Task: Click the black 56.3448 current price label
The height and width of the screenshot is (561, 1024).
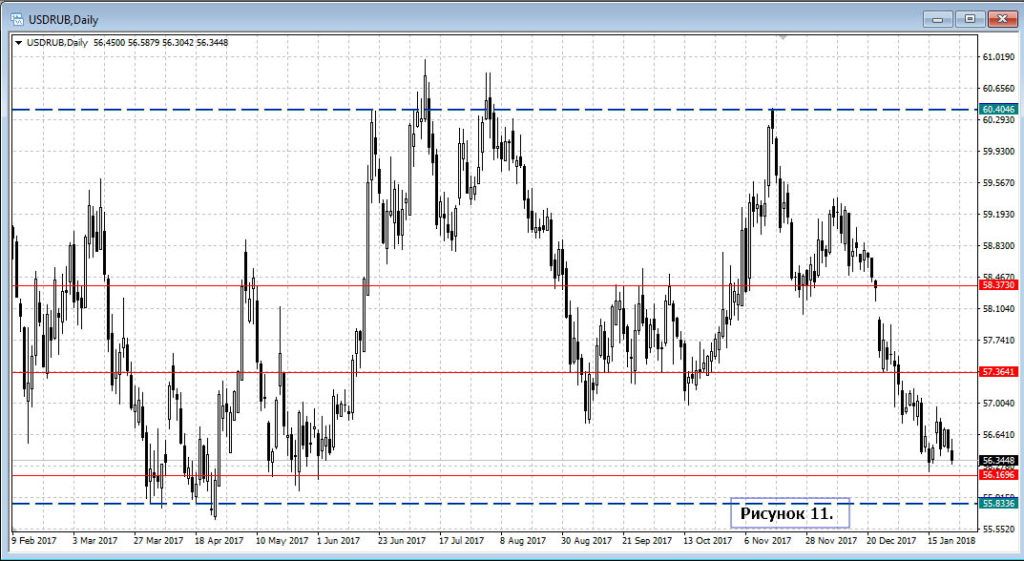Action: 999,461
